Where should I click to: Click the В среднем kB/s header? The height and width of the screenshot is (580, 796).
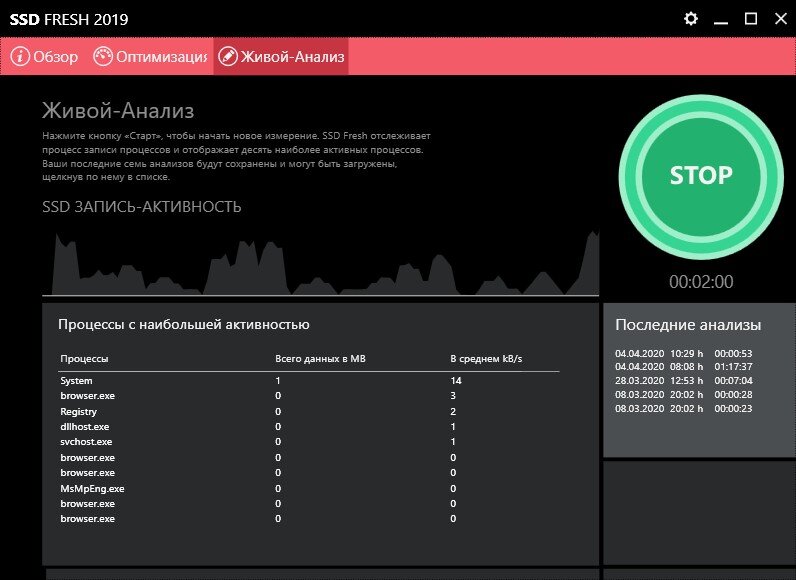point(486,358)
